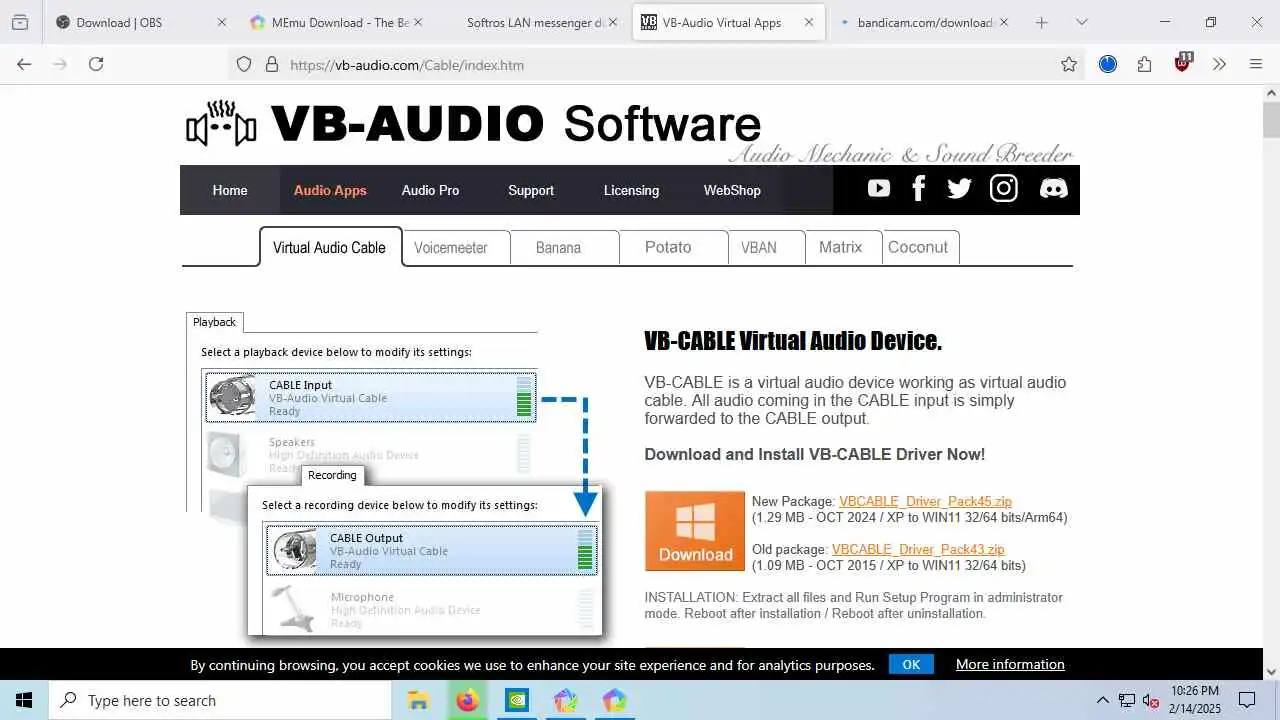
Task: Open VB-Audio Twitter icon
Action: point(959,188)
